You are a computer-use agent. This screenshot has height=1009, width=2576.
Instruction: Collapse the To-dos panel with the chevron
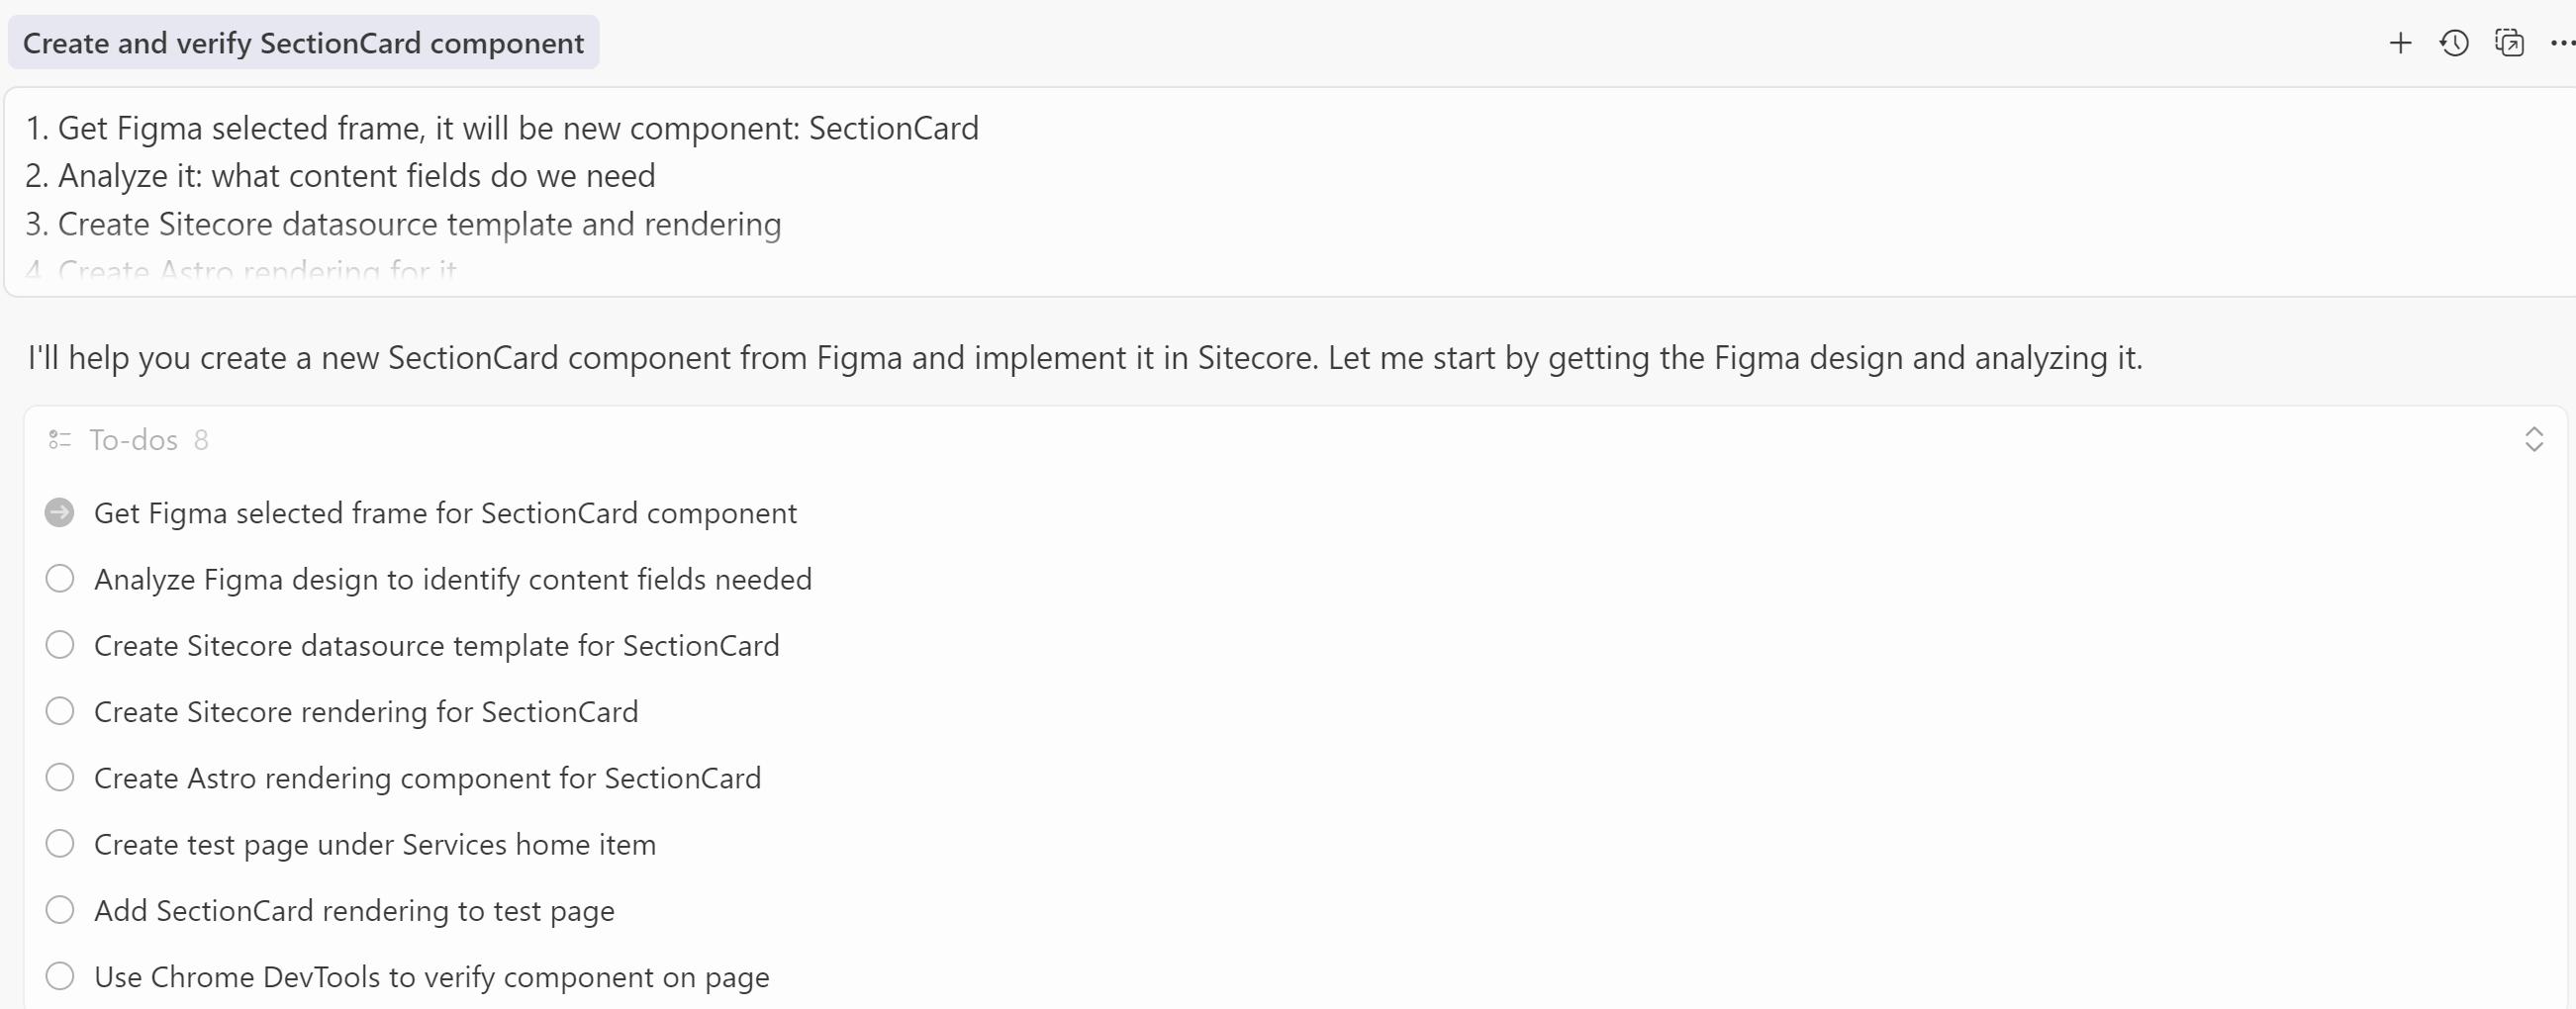coord(2535,440)
